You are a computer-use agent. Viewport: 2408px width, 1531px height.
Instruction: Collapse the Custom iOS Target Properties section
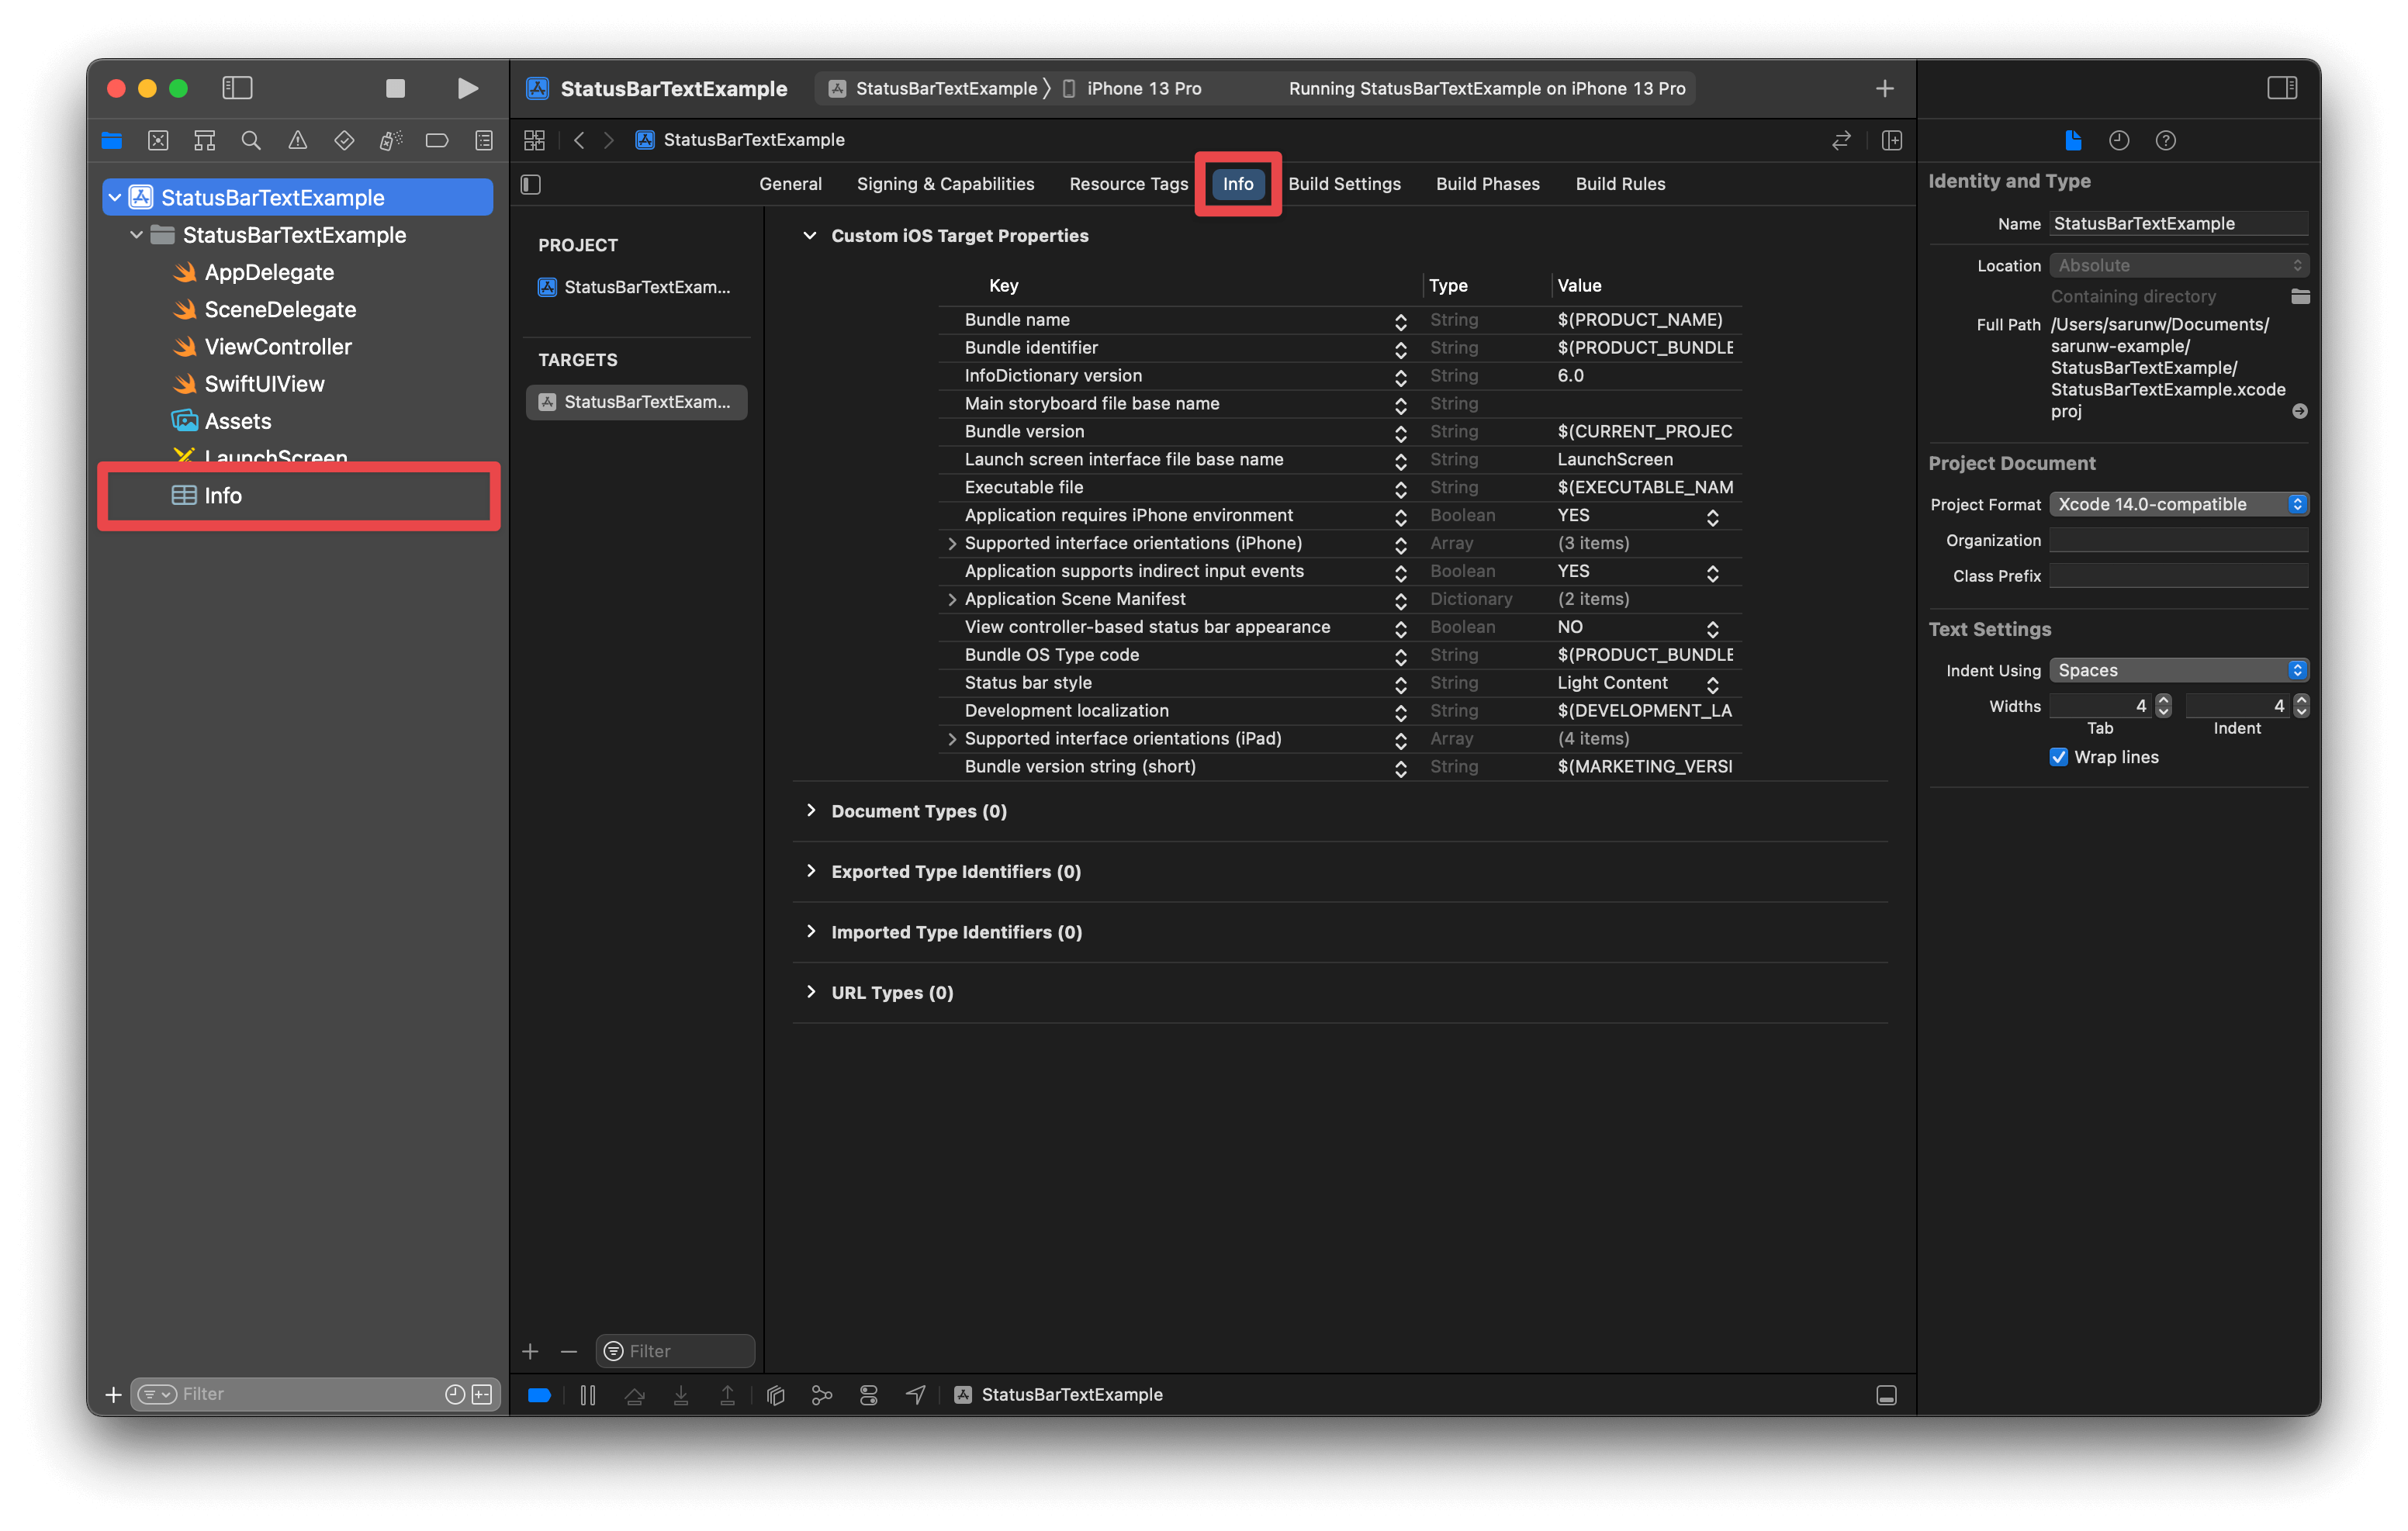pyautogui.click(x=810, y=236)
